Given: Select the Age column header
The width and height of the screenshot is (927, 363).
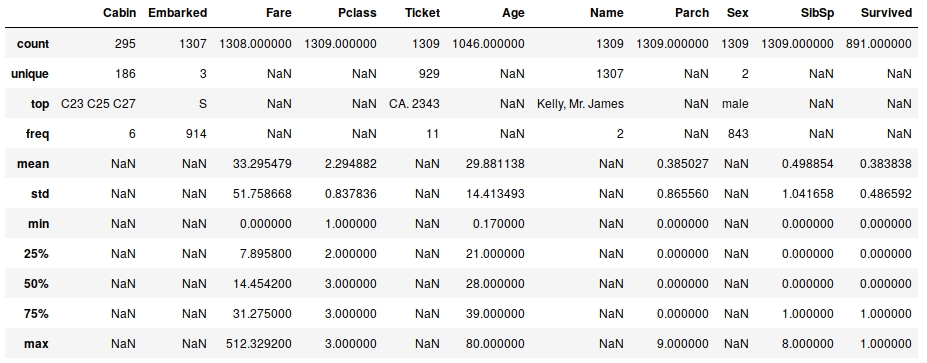Looking at the screenshot, I should pyautogui.click(x=513, y=13).
